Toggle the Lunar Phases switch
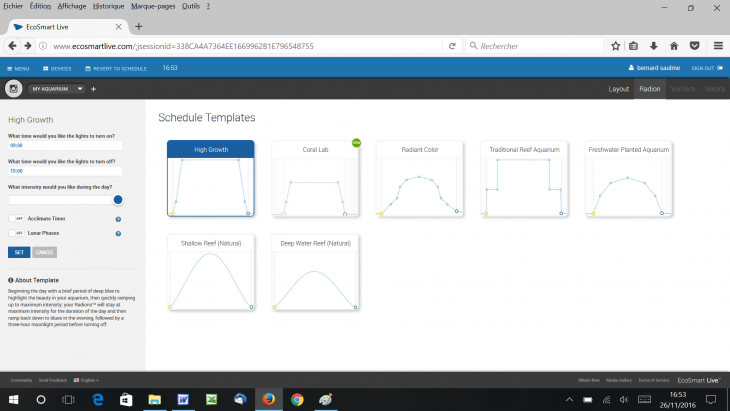 tap(17, 233)
